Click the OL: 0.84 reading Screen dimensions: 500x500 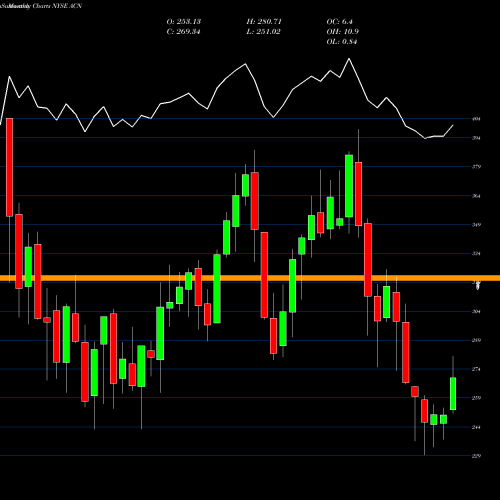342,42
